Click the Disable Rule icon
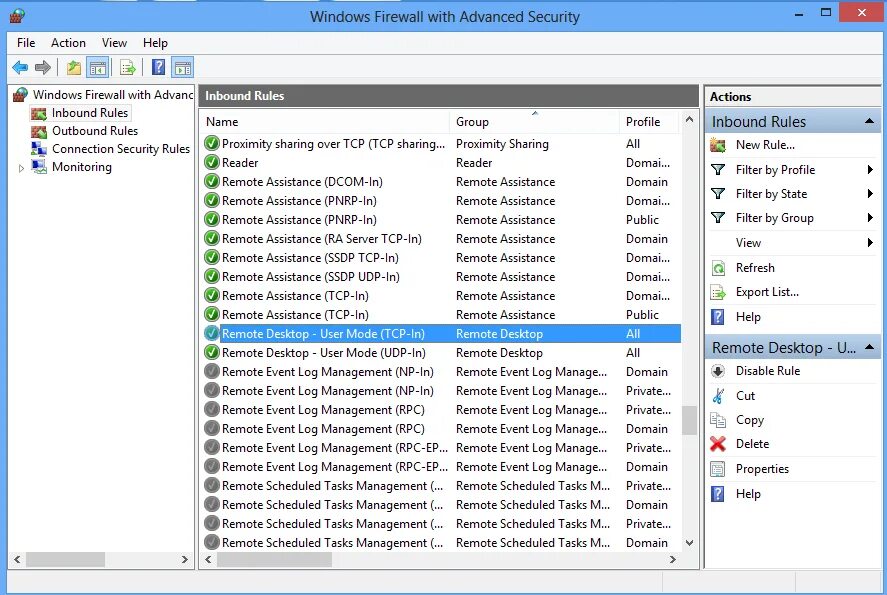Screen dimensions: 887x595 (718, 371)
